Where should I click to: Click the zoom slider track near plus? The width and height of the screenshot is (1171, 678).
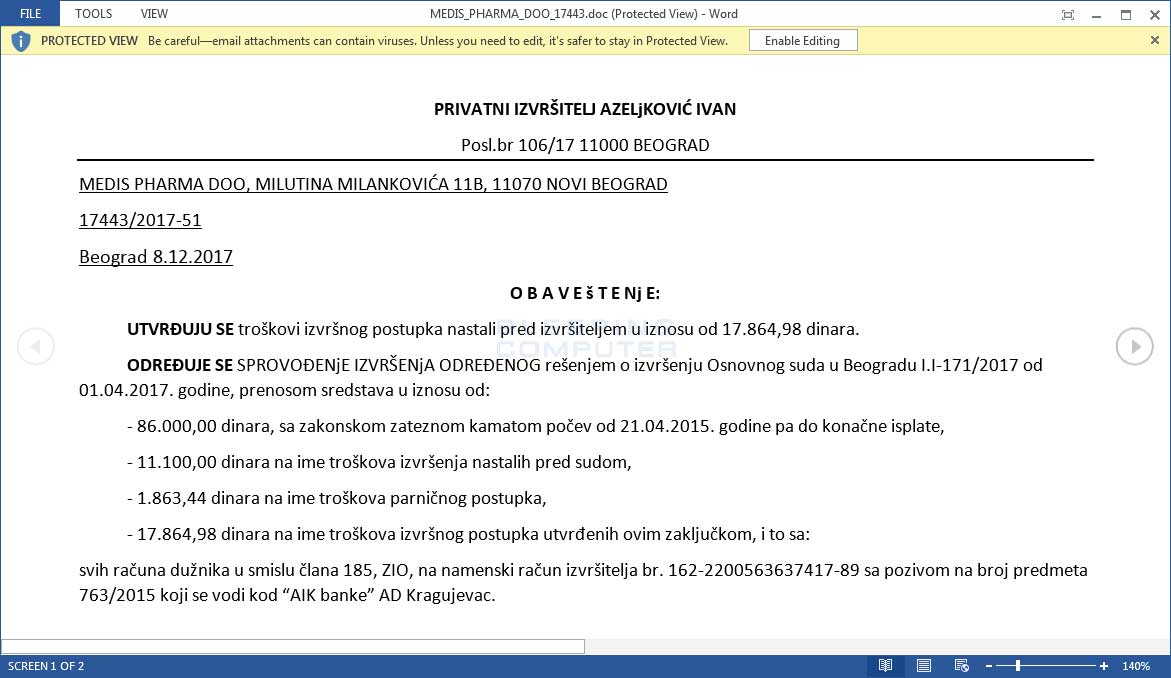1080,664
